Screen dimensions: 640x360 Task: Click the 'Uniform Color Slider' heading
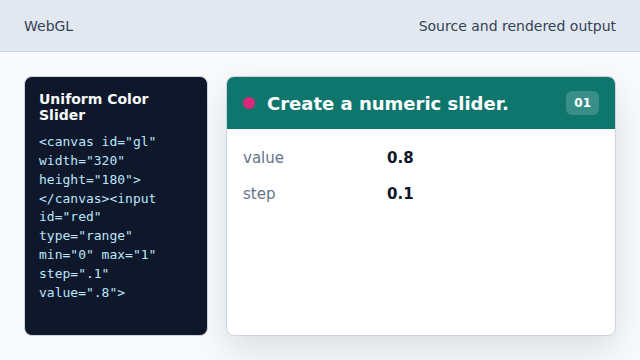(94, 107)
